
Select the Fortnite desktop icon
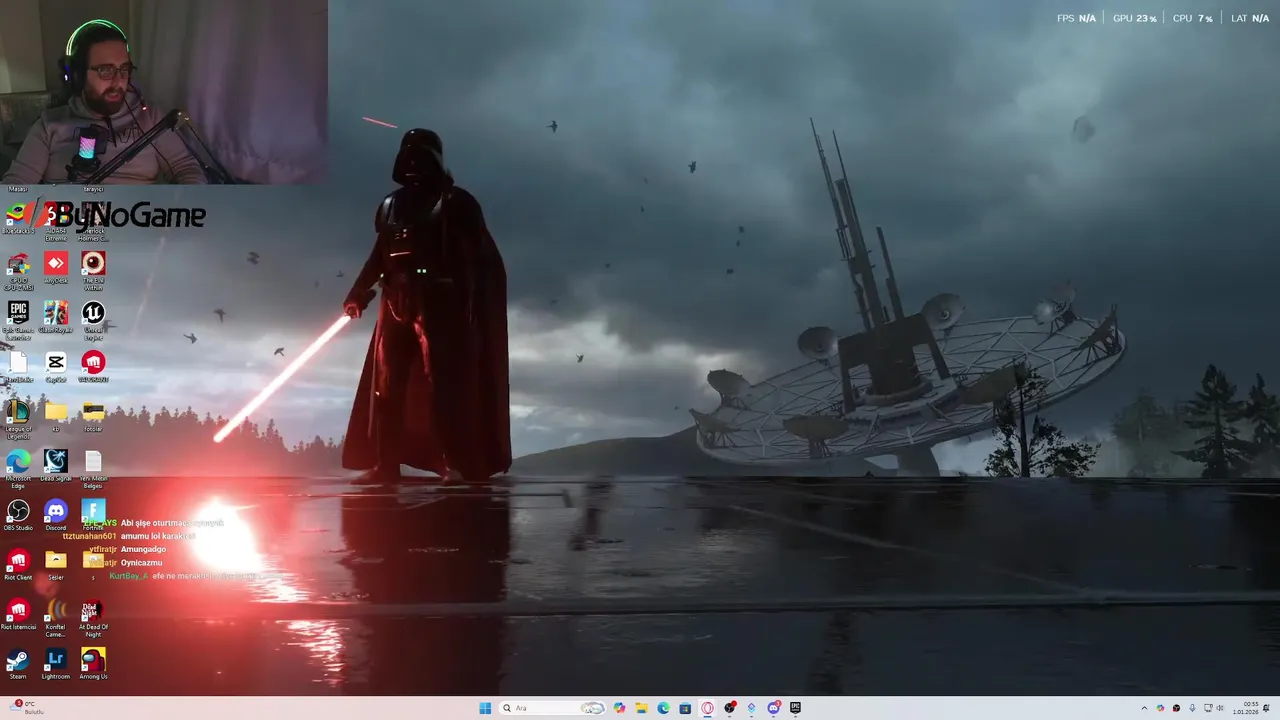click(x=93, y=515)
